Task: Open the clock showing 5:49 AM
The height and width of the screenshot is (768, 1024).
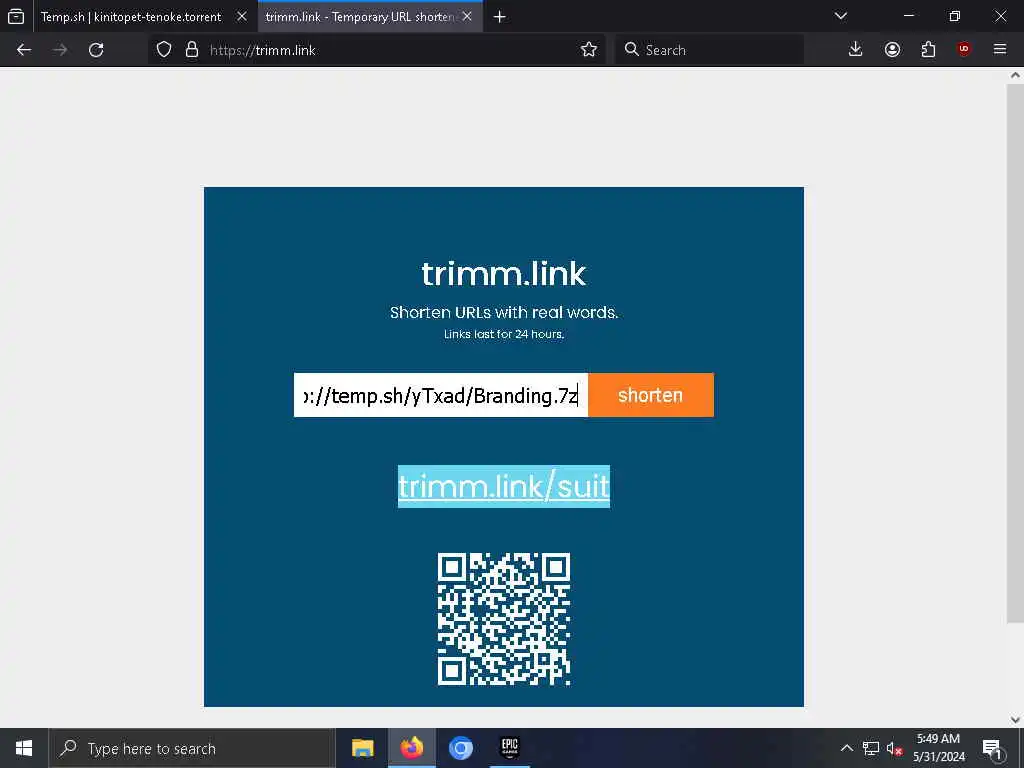Action: [x=938, y=748]
